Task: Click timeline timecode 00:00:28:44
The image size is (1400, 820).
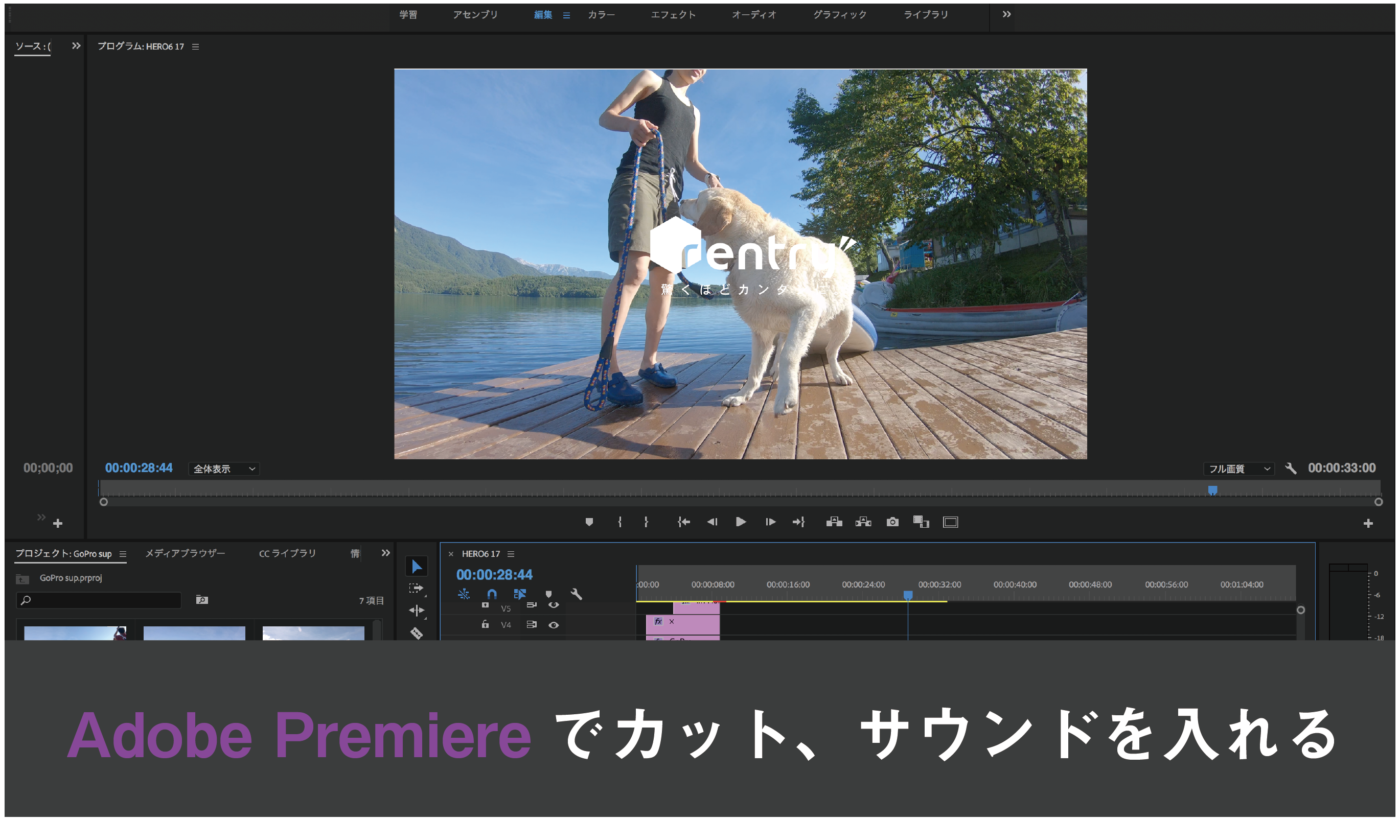Action: 495,575
